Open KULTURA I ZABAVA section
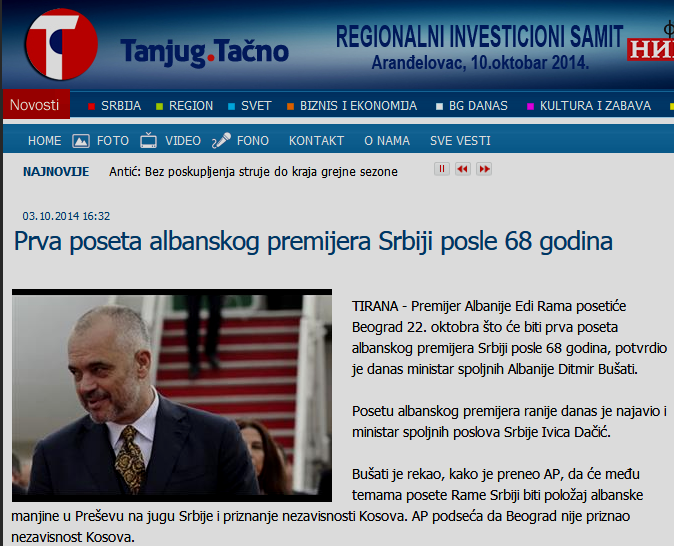Screen dimensions: 674x546 [594, 106]
